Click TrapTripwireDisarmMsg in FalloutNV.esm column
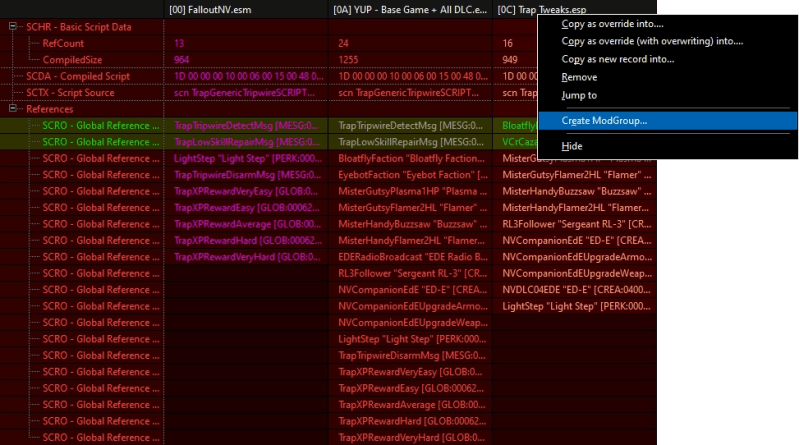Screen dimensions: 799x445 [247, 175]
